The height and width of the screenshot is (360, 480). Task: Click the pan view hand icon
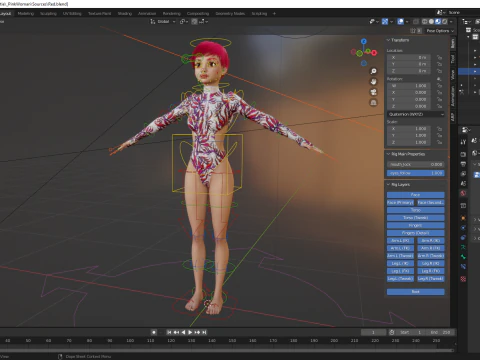[374, 82]
